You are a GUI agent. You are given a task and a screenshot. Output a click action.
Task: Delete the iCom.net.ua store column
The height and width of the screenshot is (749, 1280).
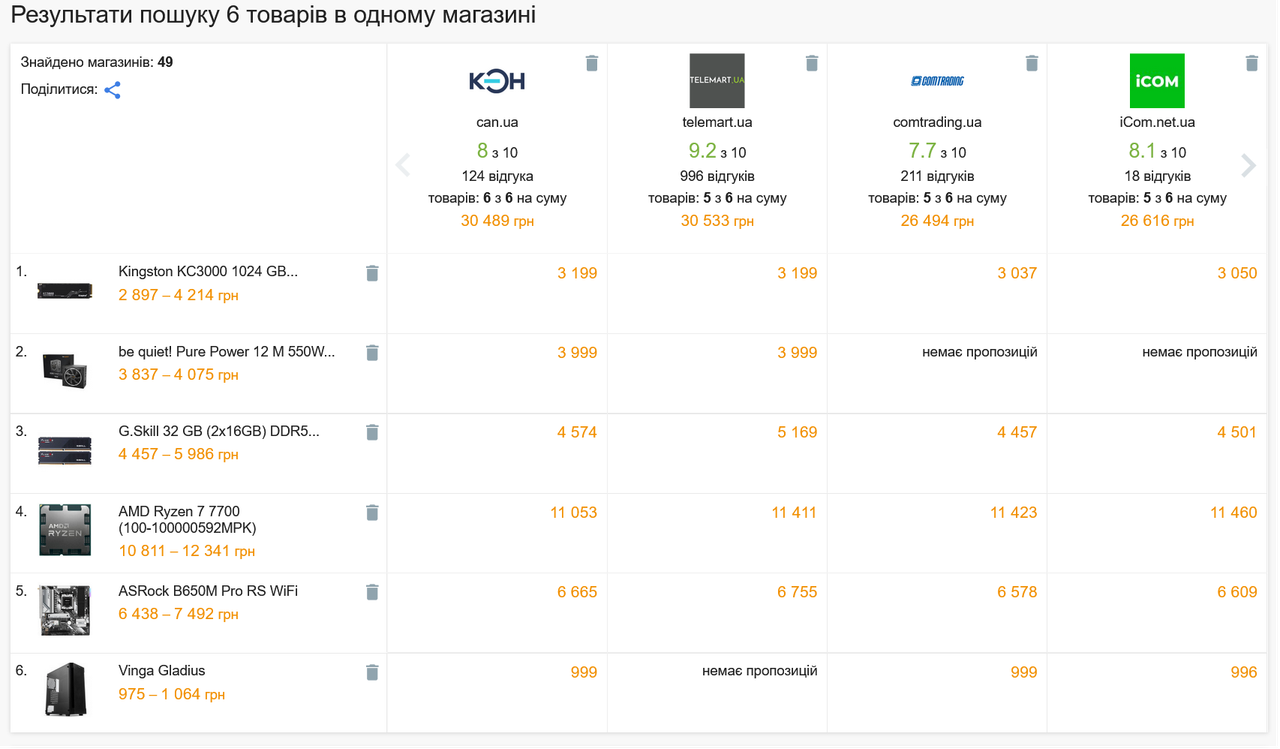pyautogui.click(x=1252, y=64)
